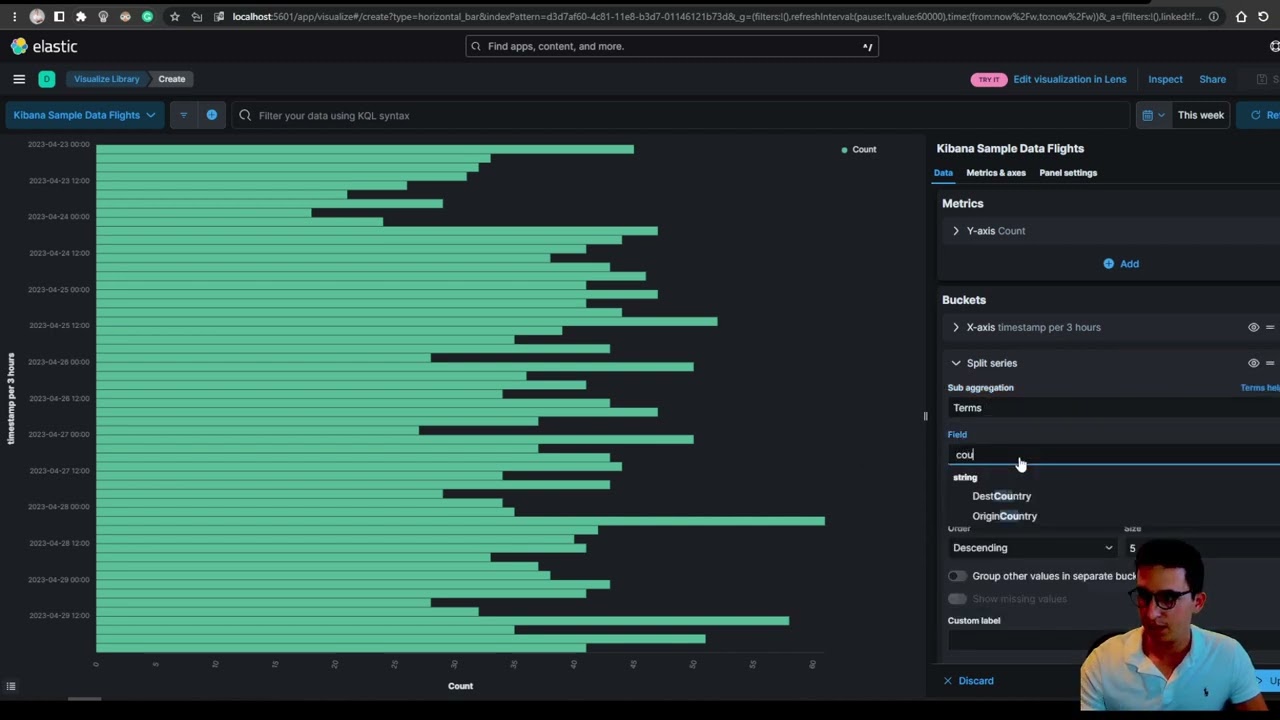Switch to the Metrics & axes tab

996,173
